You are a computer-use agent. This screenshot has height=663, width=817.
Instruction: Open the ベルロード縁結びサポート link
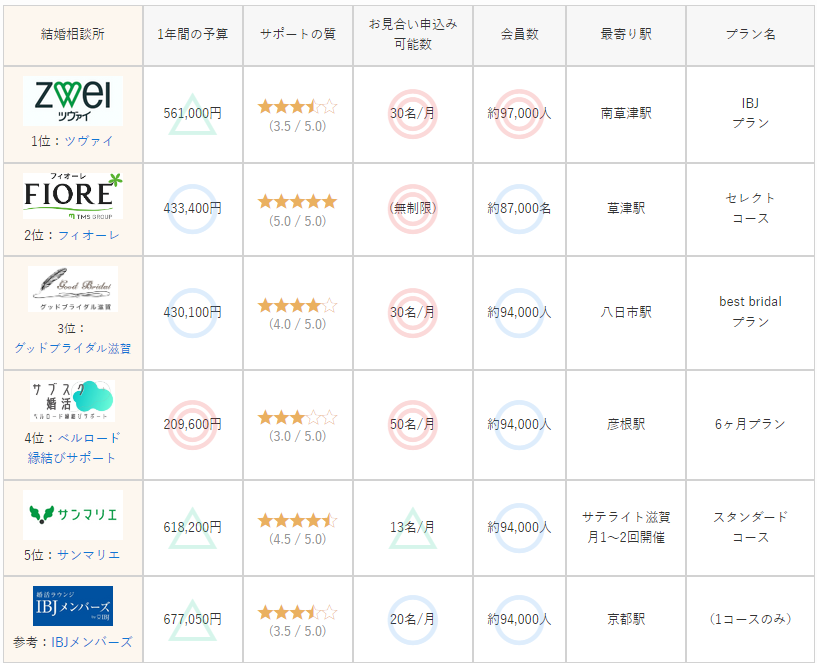(72, 448)
